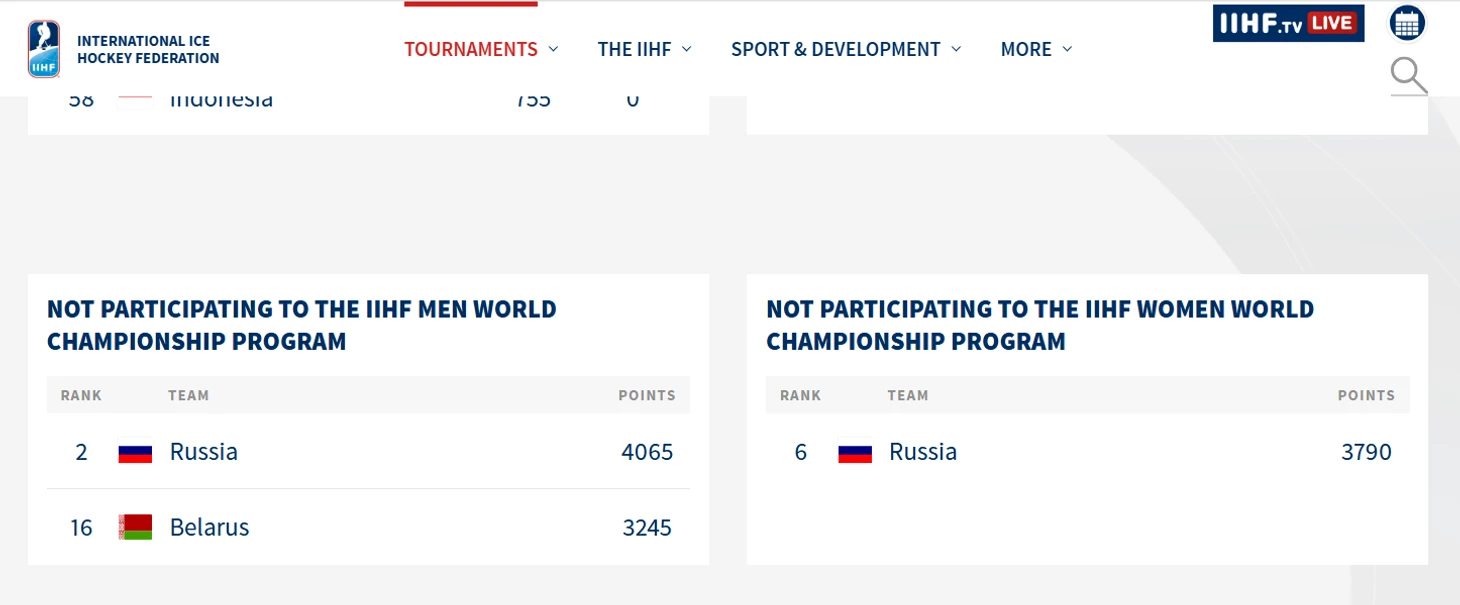This screenshot has width=1460, height=605.
Task: Open the calendar icon in header
Action: point(1407,23)
